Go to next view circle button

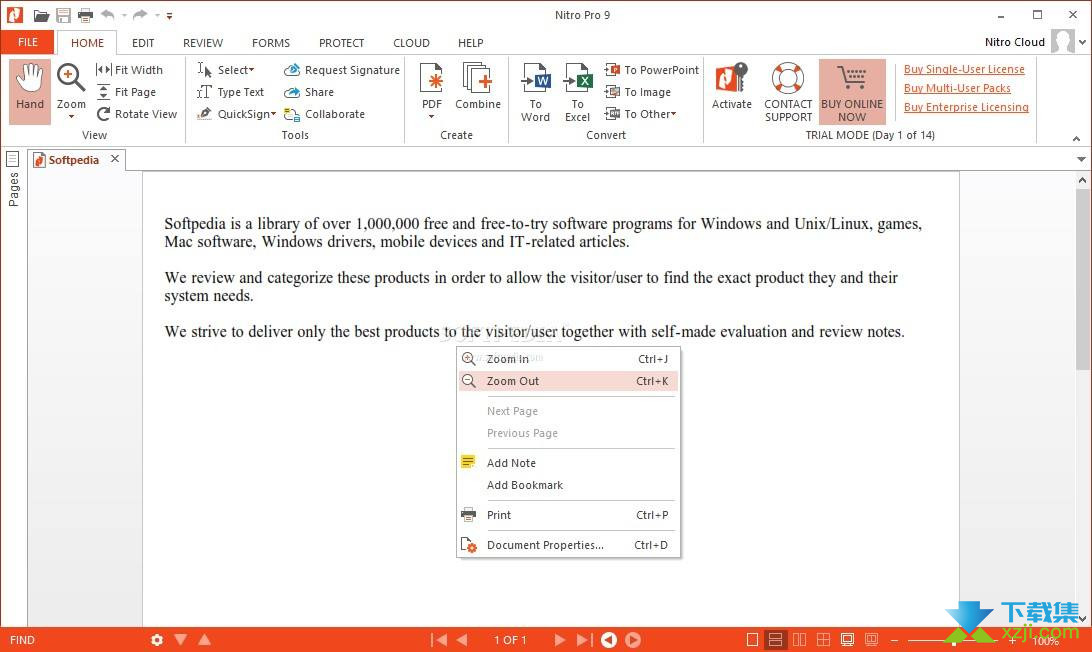pyautogui.click(x=633, y=639)
